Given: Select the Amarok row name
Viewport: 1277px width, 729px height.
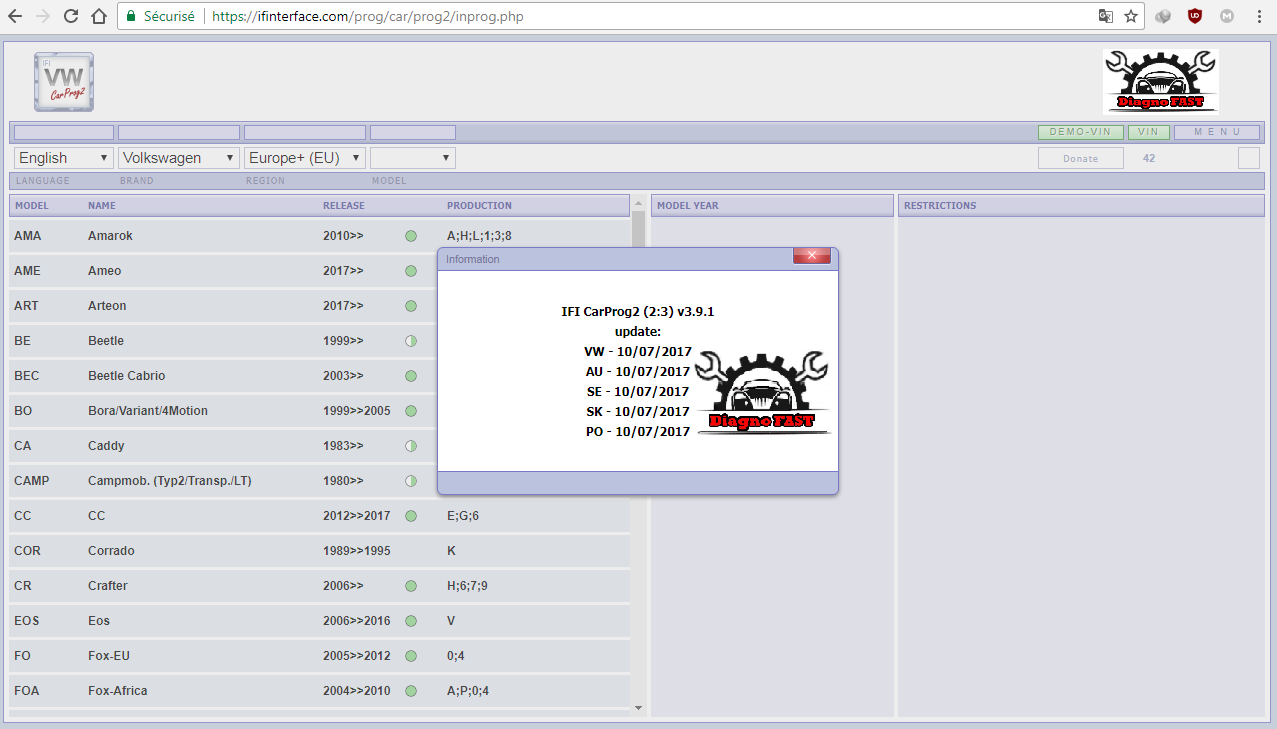Looking at the screenshot, I should pyautogui.click(x=110, y=236).
